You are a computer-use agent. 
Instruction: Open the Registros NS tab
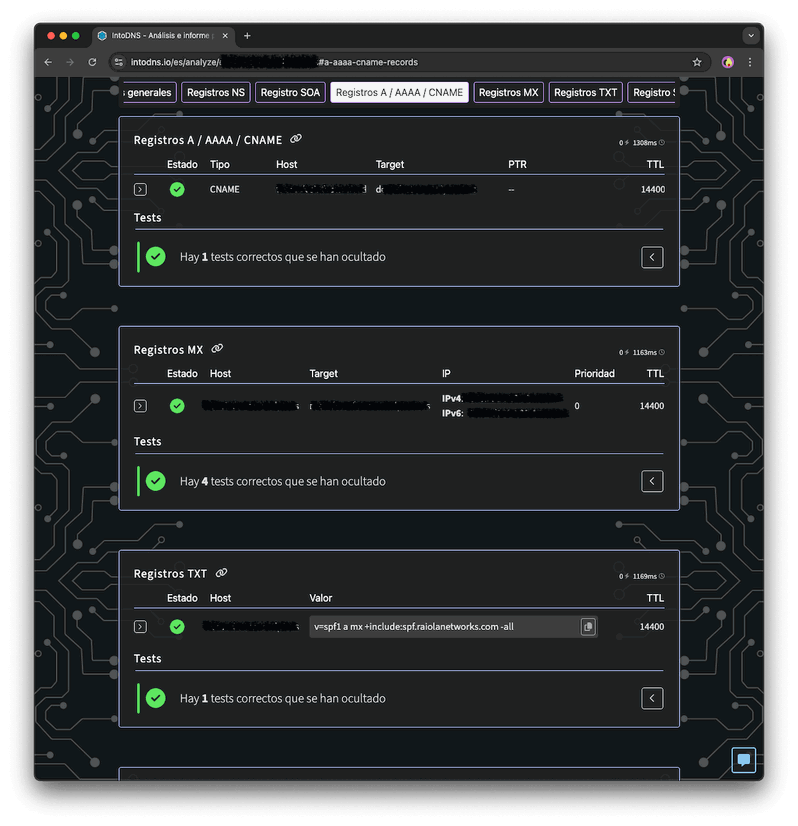click(x=215, y=93)
